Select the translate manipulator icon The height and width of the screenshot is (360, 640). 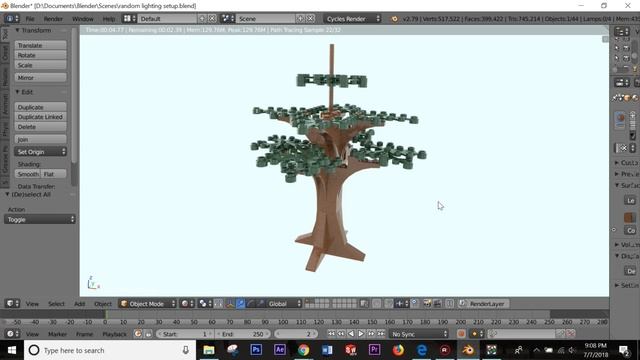pyautogui.click(x=240, y=304)
